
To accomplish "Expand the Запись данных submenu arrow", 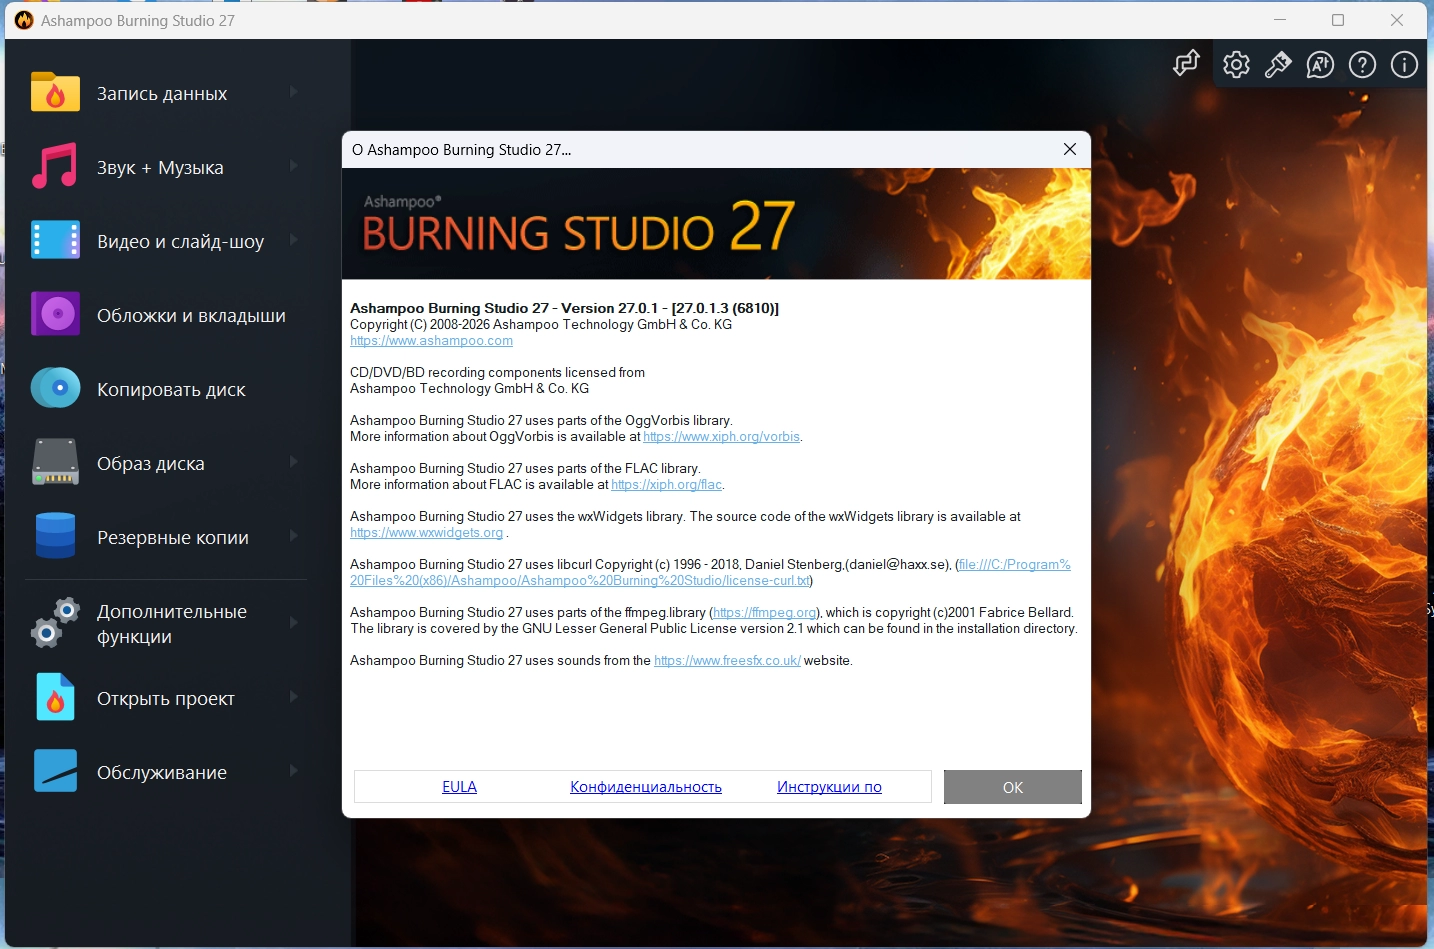I will [293, 92].
